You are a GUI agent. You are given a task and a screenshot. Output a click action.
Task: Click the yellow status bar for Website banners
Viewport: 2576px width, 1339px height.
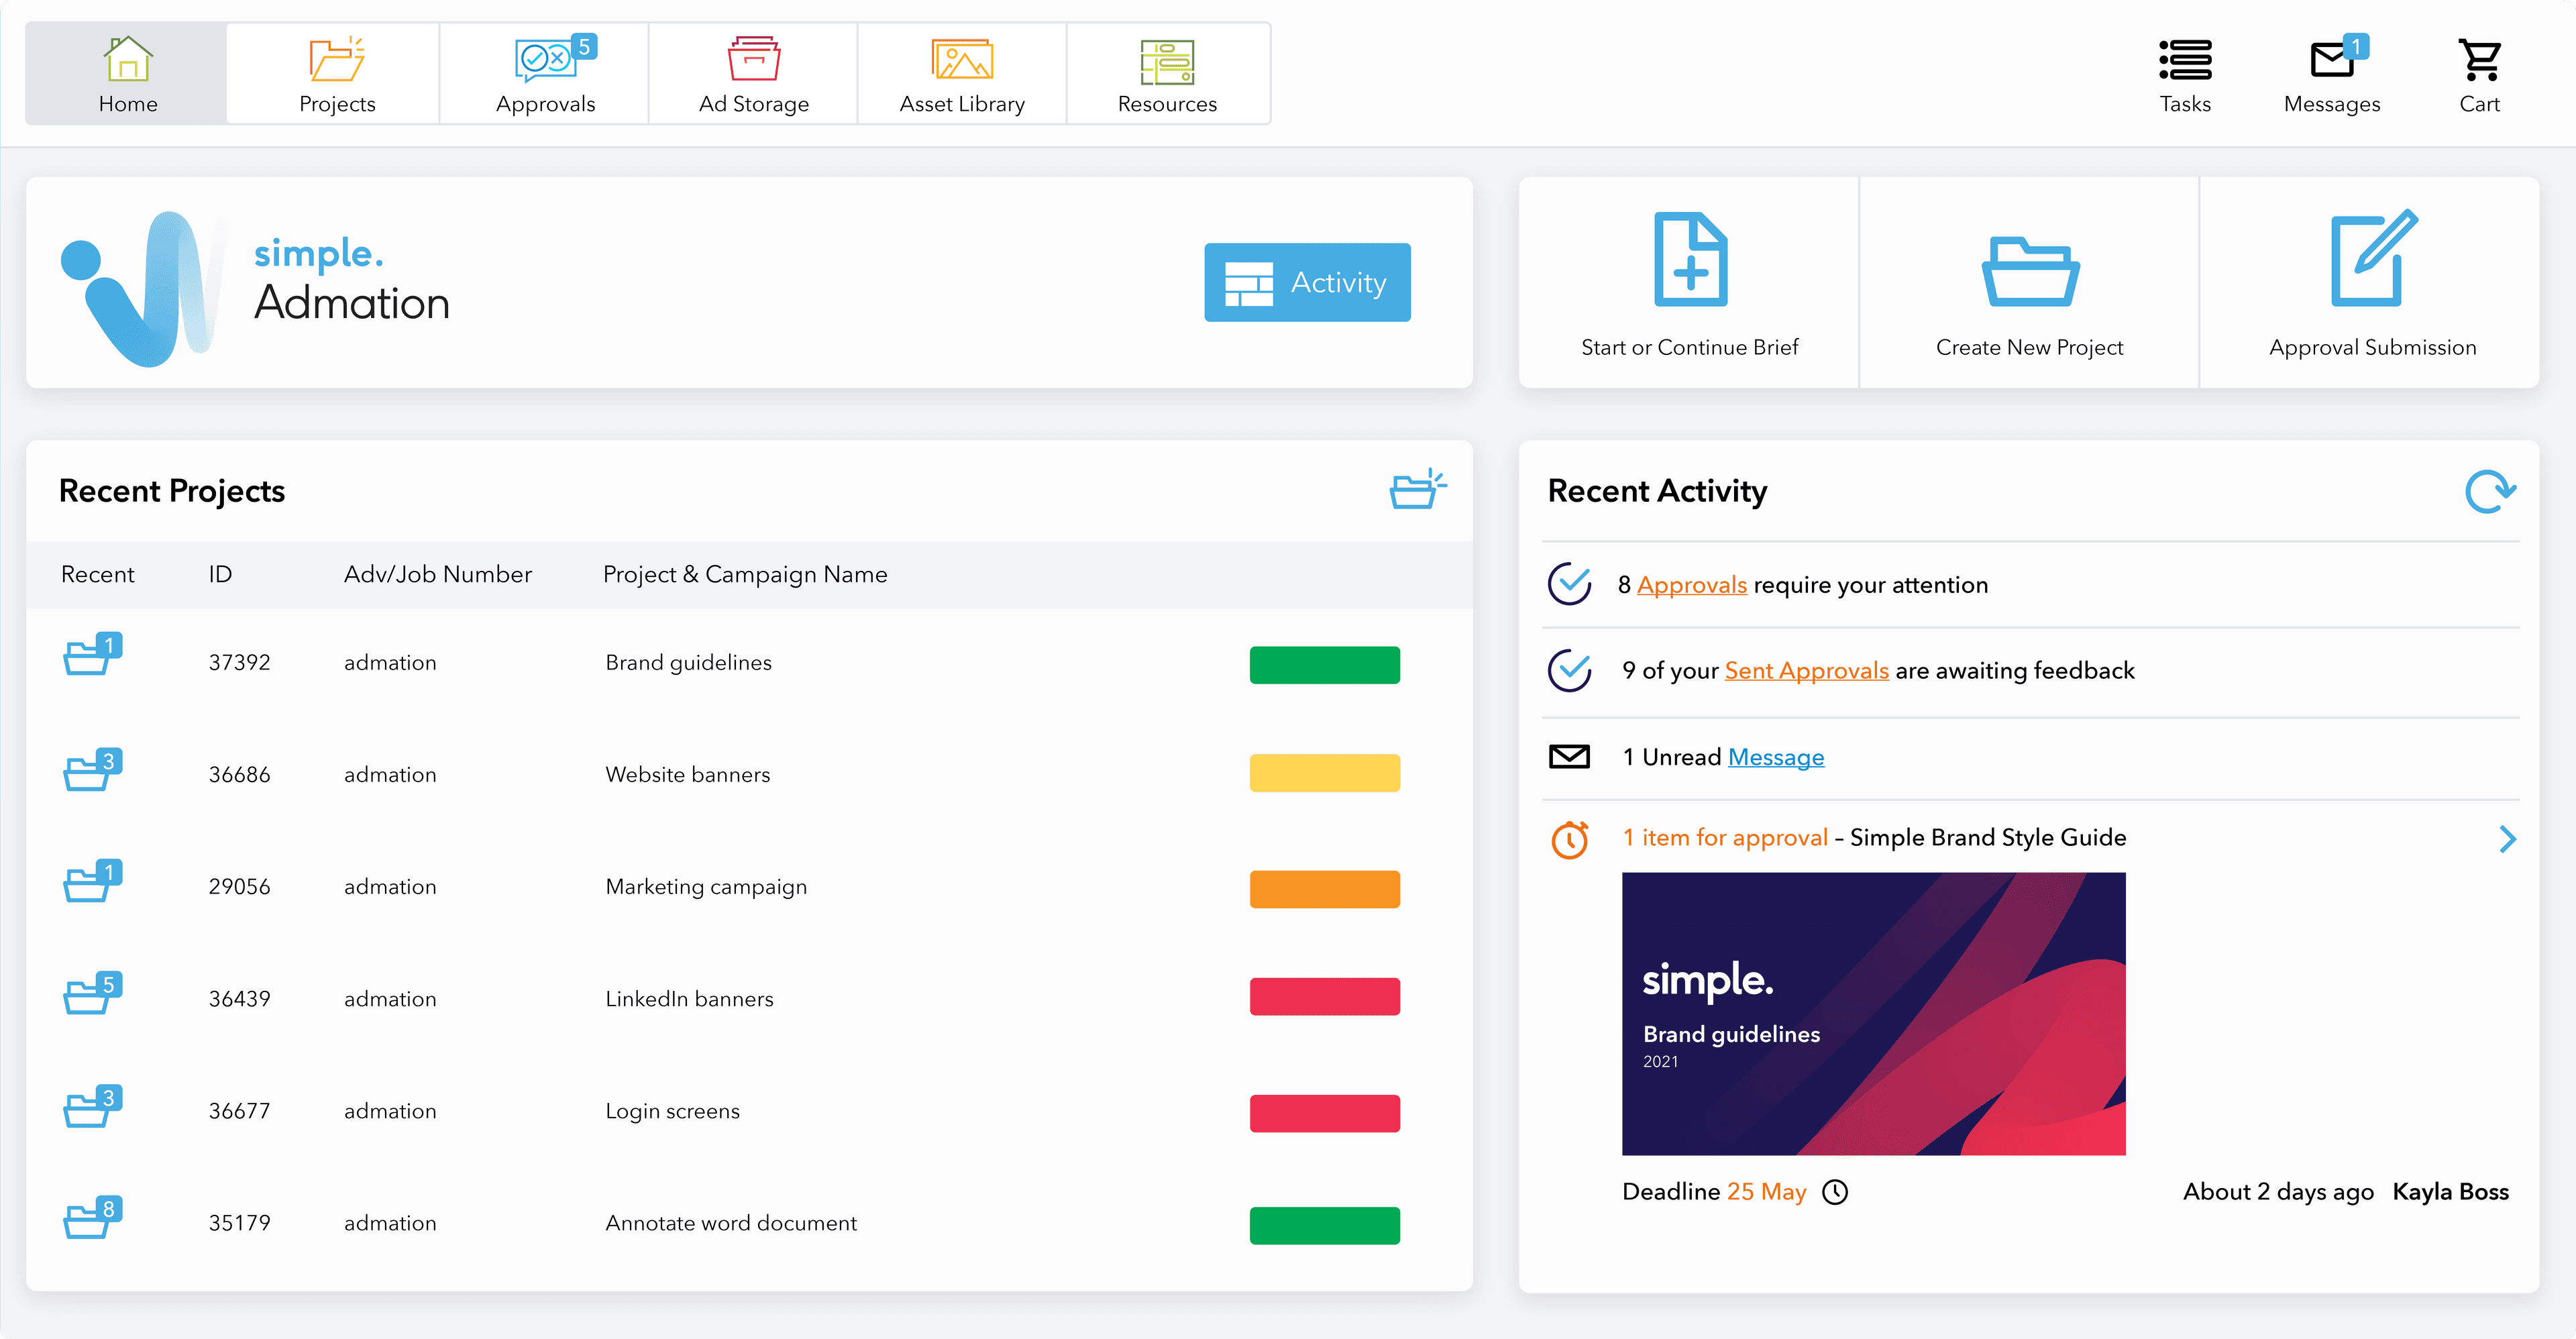pos(1324,773)
